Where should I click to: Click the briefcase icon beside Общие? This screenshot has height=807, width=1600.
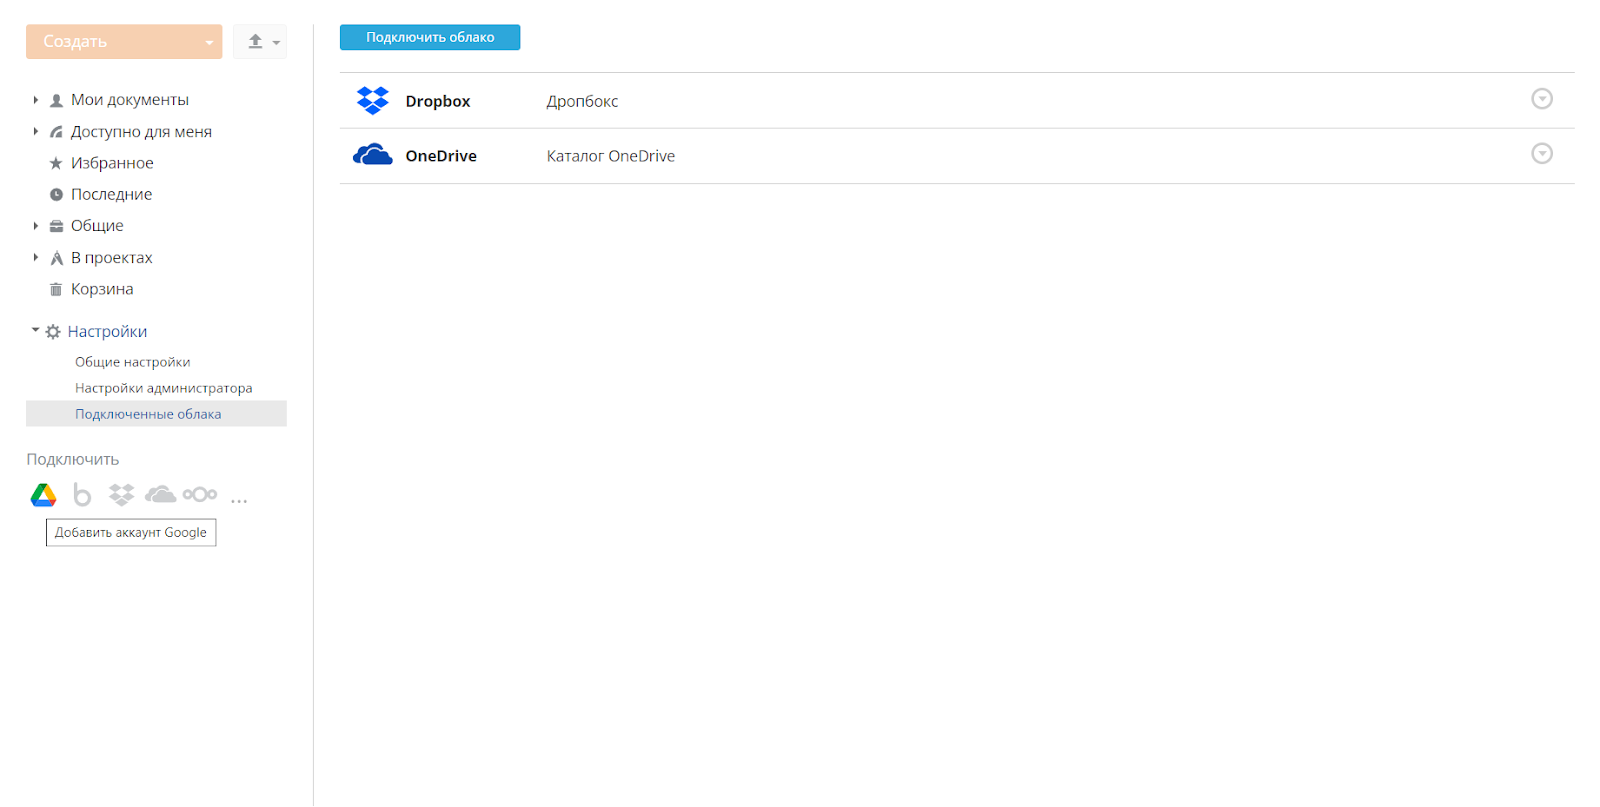tap(56, 226)
